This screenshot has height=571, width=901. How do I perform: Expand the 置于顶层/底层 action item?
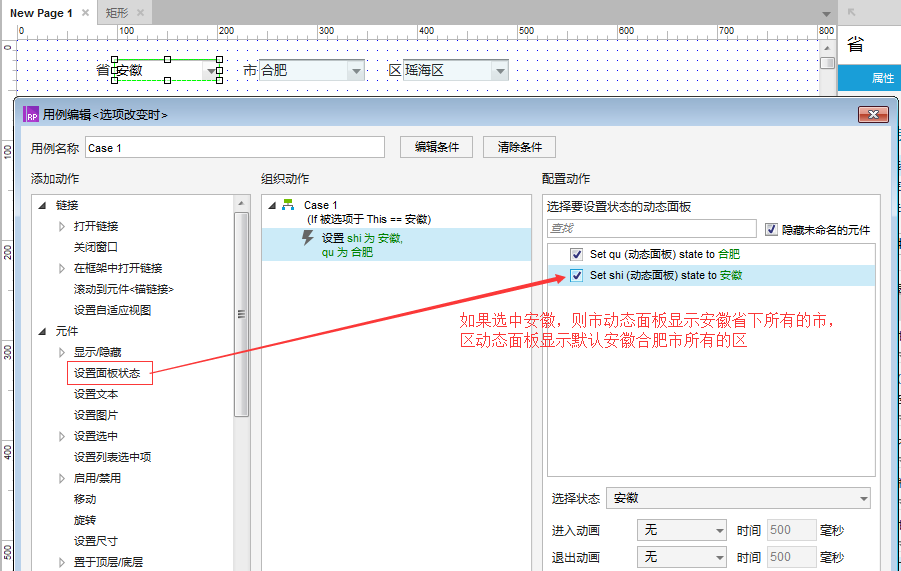[62, 562]
